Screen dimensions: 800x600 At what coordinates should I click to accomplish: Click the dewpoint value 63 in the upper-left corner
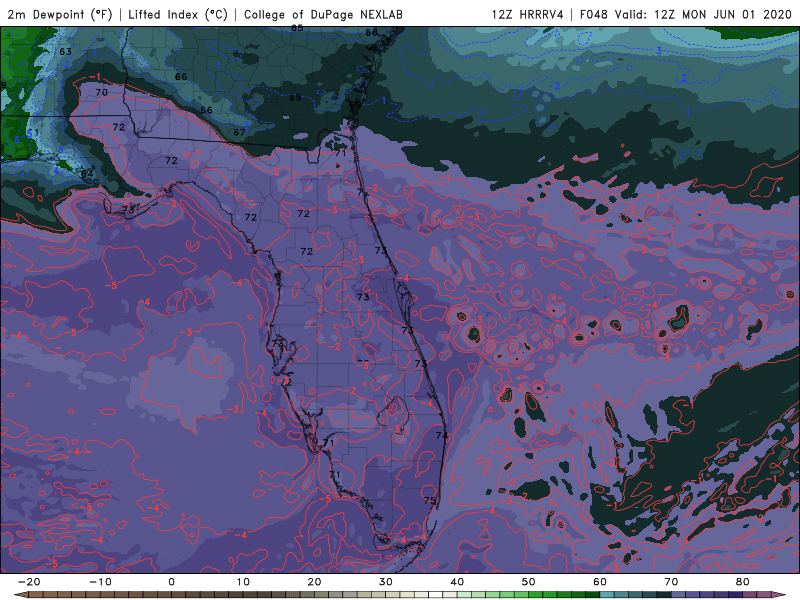tap(65, 52)
